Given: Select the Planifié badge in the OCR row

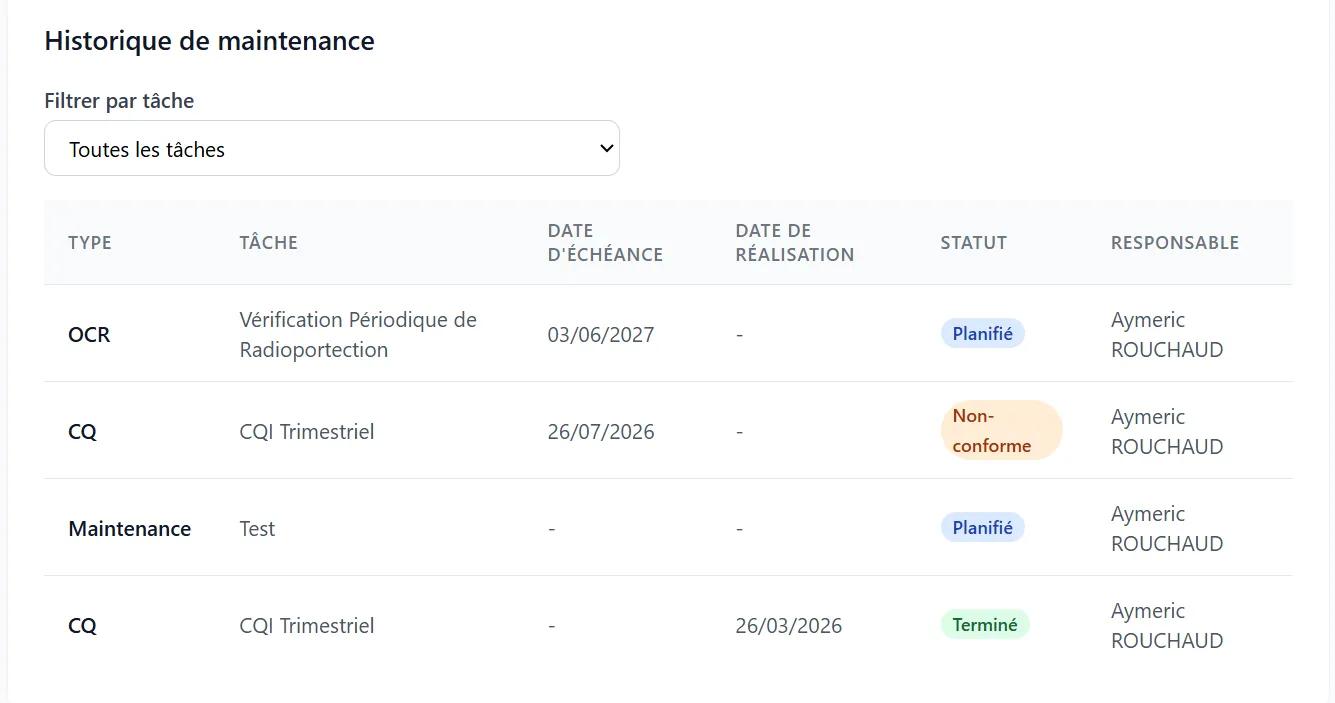Looking at the screenshot, I should (983, 334).
